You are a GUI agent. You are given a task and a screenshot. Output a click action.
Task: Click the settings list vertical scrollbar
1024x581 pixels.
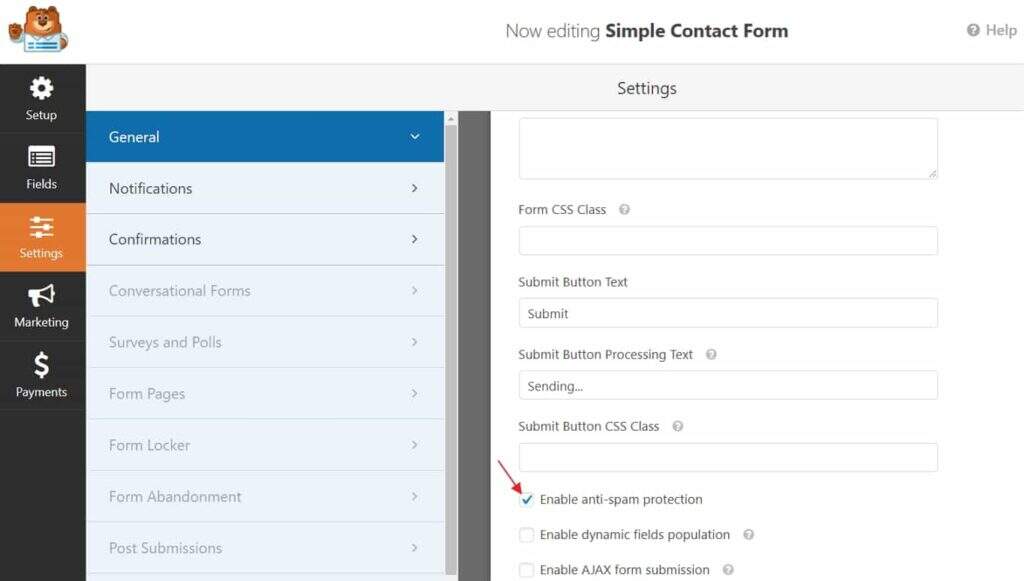[451, 340]
